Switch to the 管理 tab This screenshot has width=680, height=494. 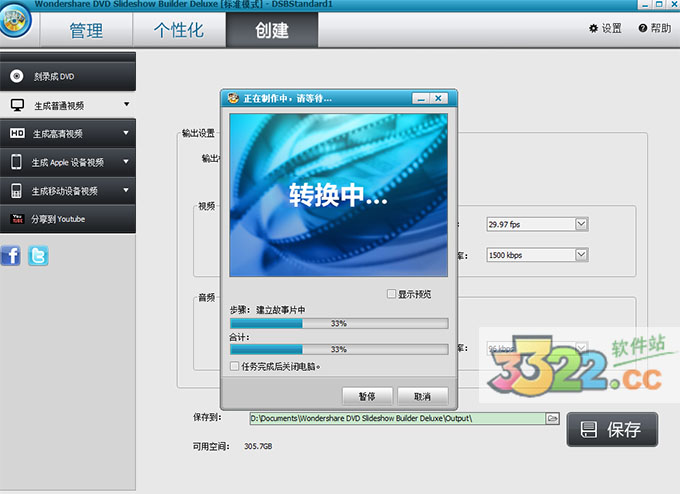click(86, 30)
